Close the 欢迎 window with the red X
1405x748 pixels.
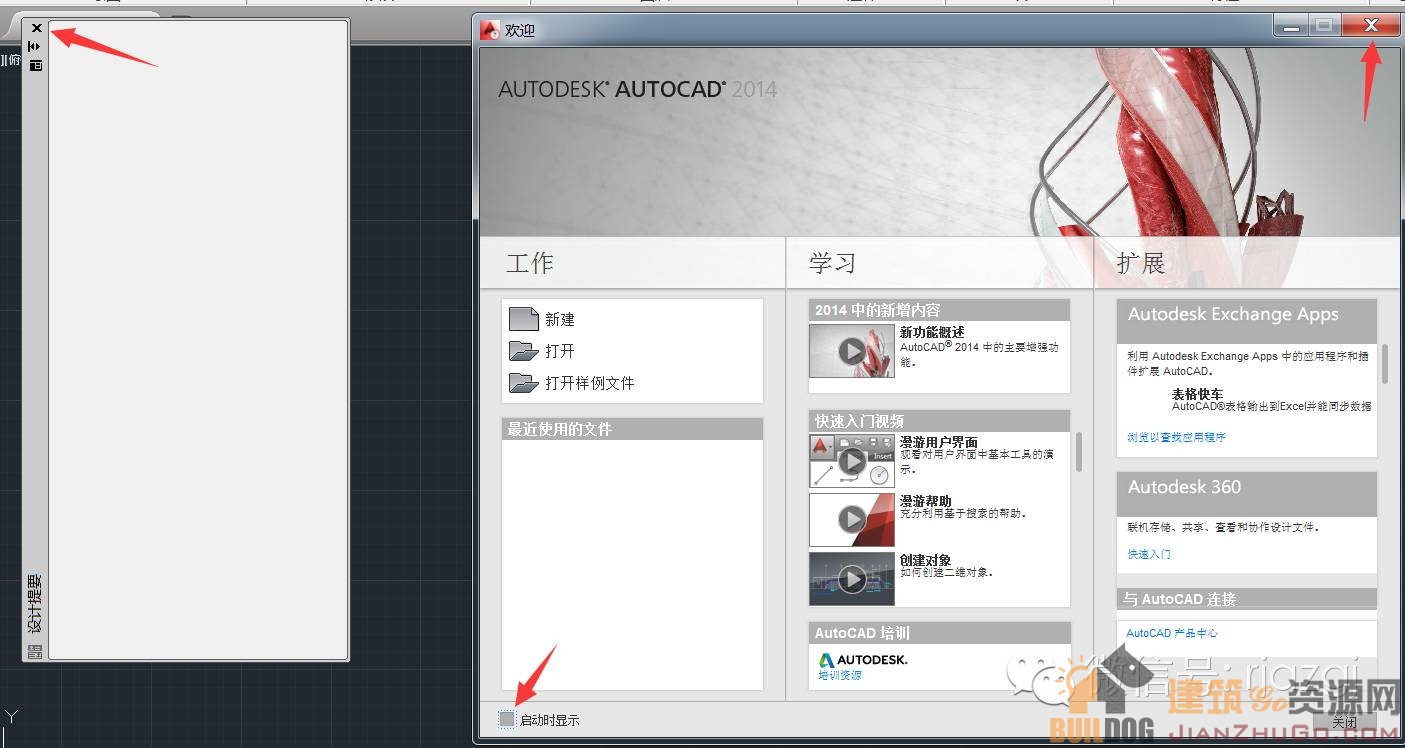(x=1370, y=26)
